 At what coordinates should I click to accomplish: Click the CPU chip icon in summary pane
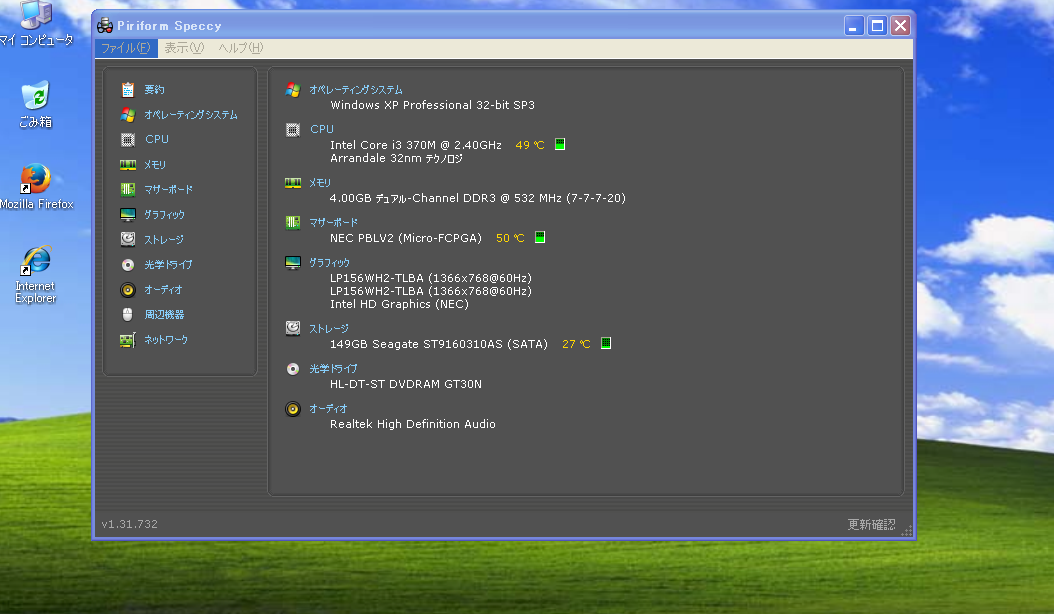tap(292, 129)
